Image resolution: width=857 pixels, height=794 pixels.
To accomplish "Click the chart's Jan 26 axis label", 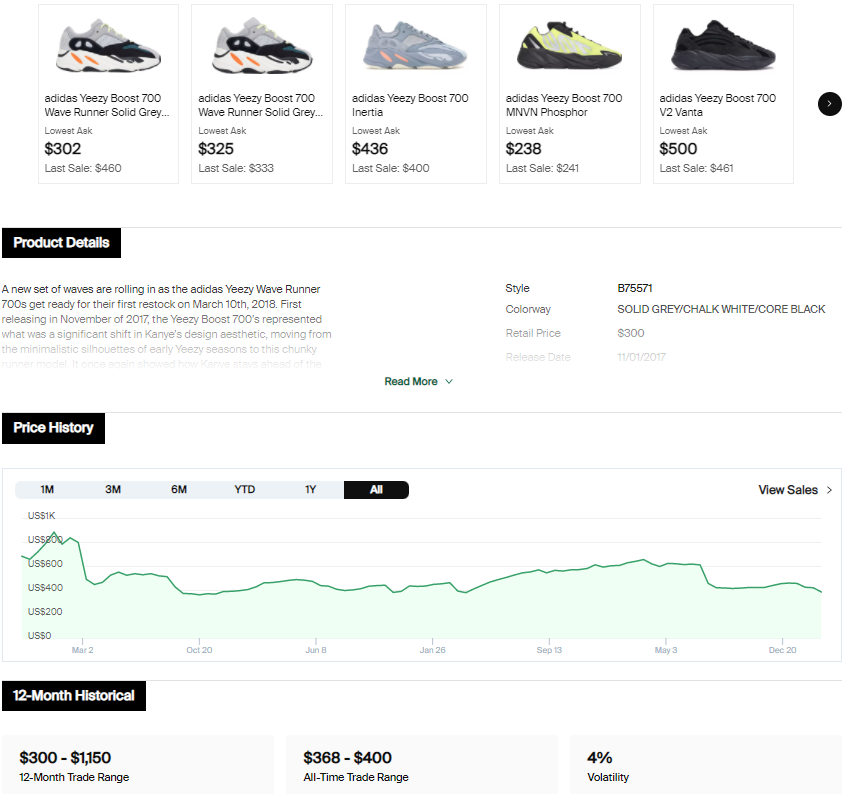I will (x=433, y=650).
